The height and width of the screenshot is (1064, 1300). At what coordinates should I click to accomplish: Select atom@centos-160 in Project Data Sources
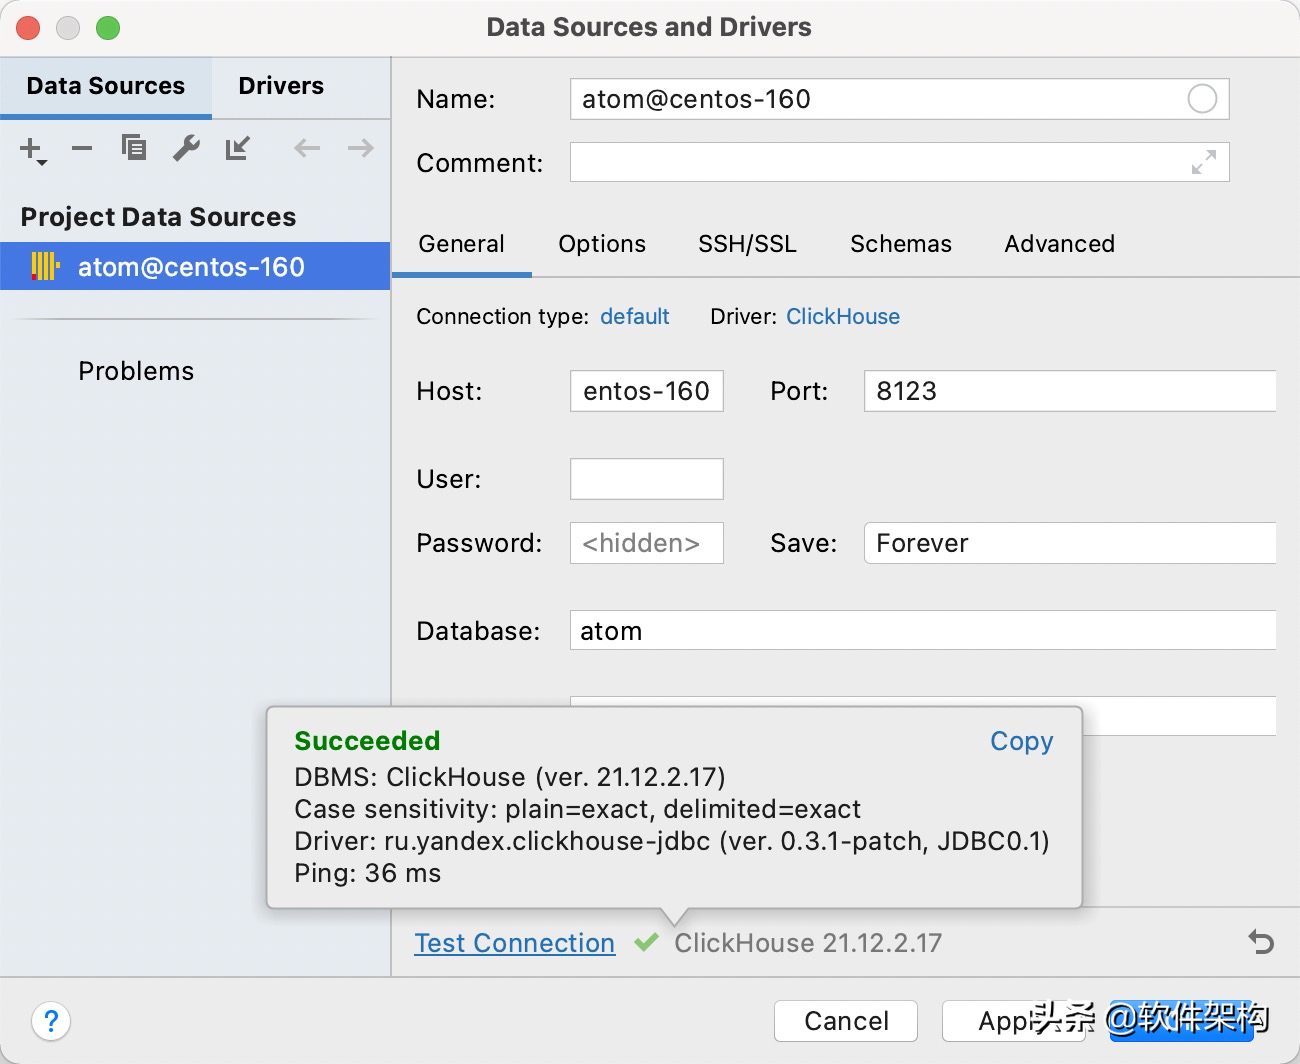coord(195,267)
